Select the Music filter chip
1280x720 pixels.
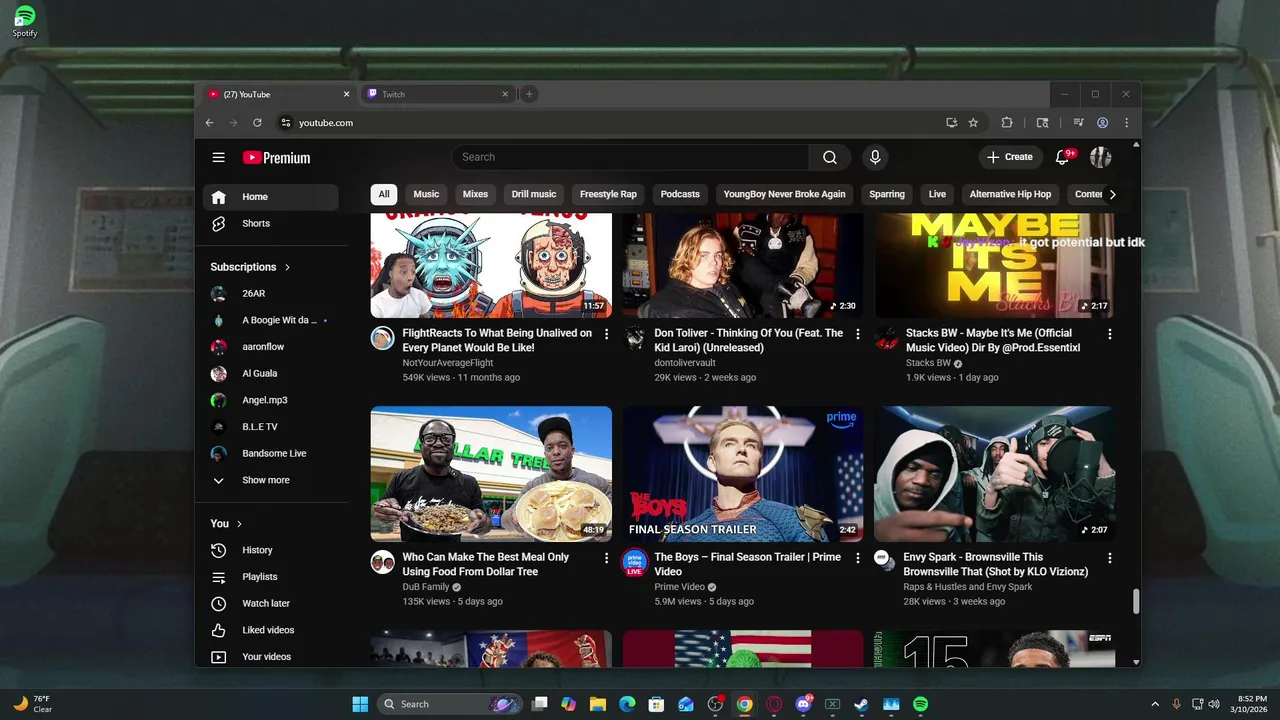(x=426, y=194)
